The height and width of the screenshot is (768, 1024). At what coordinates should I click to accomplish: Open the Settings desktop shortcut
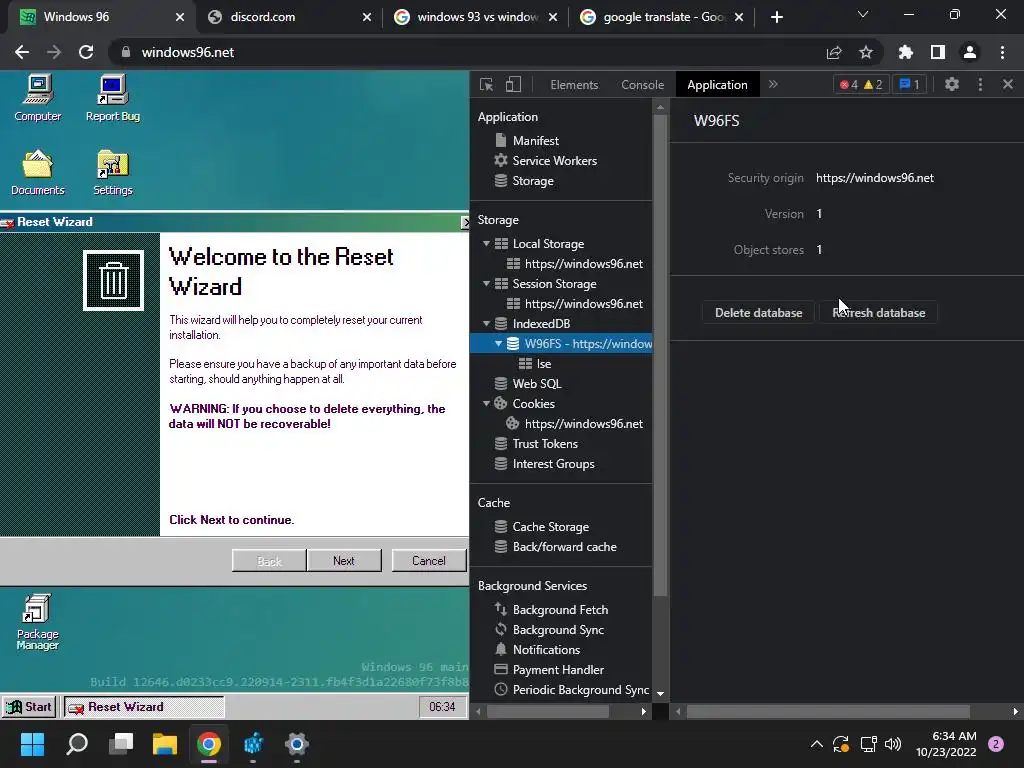pos(112,172)
